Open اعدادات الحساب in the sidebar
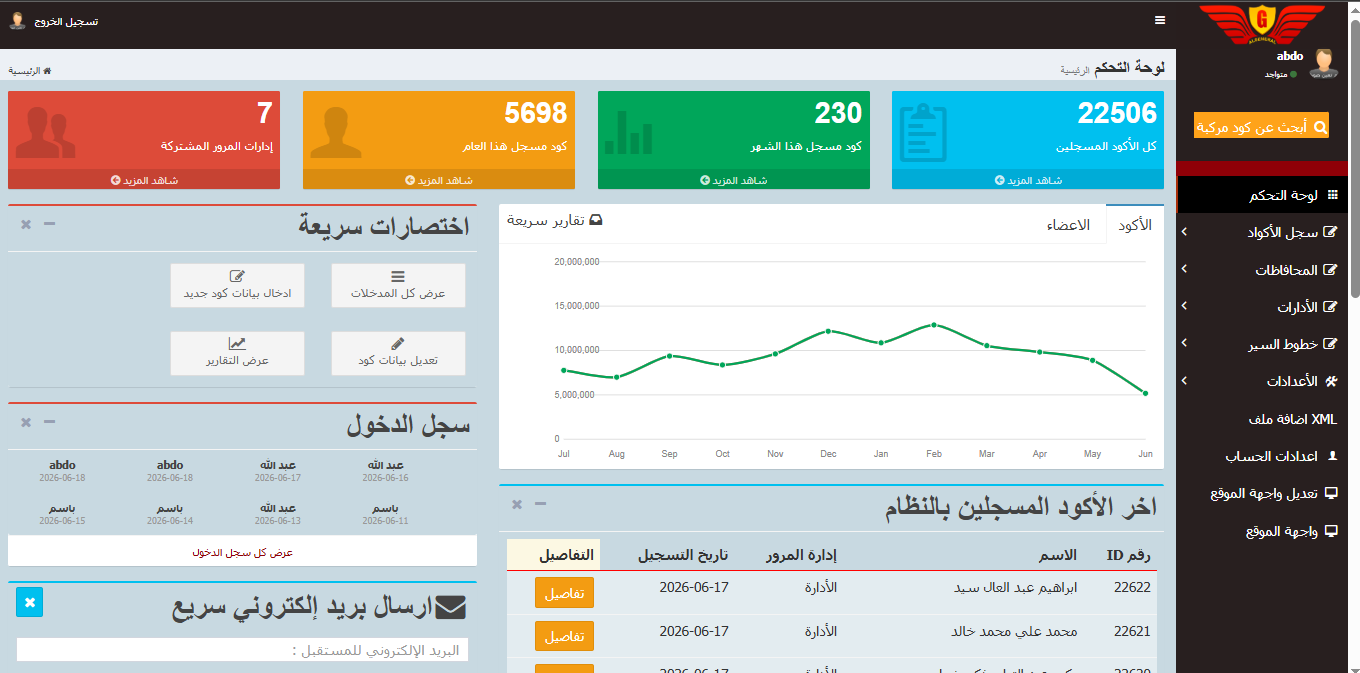 point(1262,456)
